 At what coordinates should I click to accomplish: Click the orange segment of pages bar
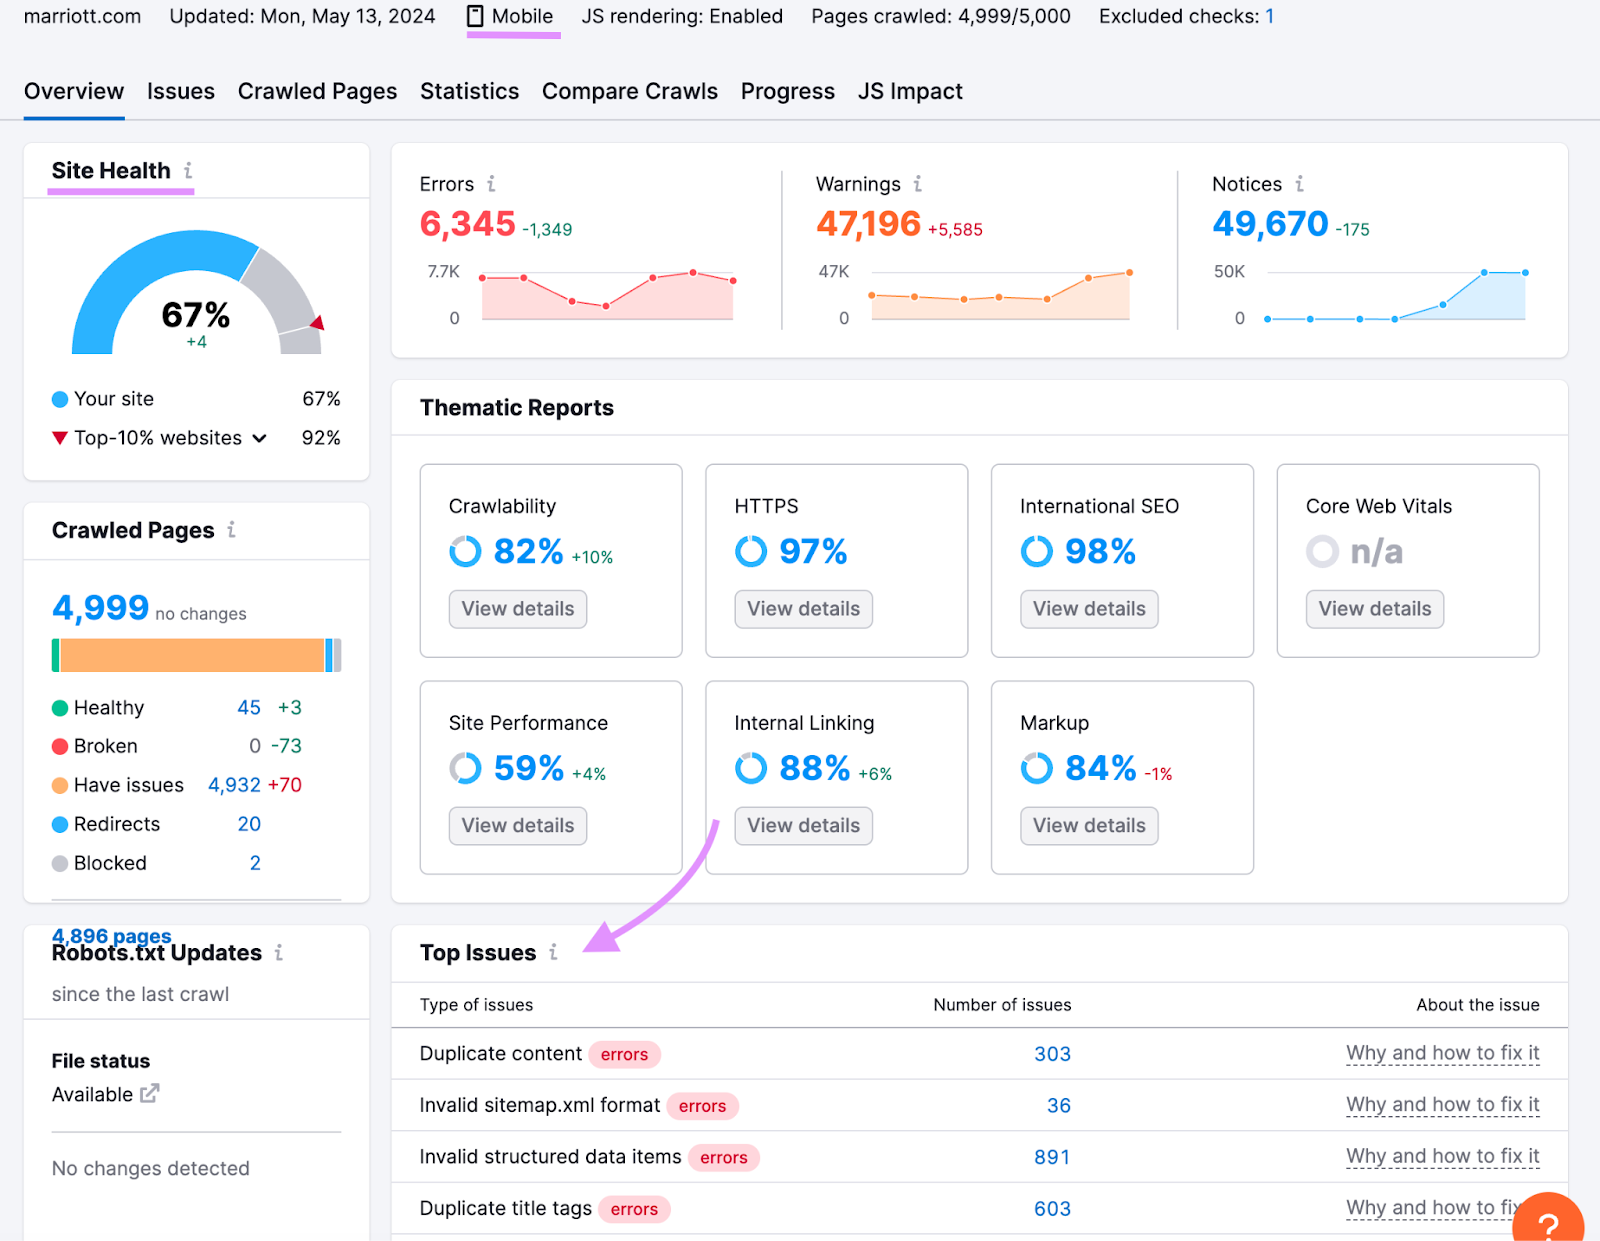(192, 655)
